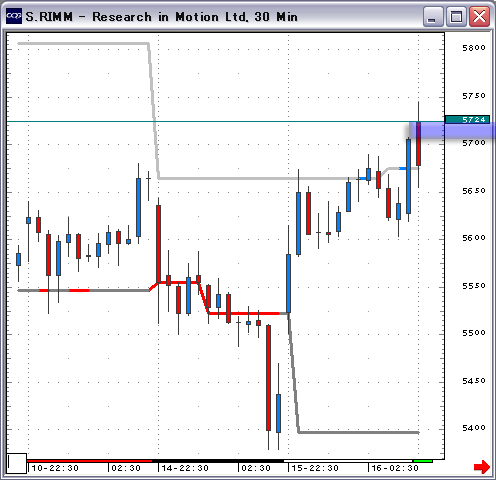The height and width of the screenshot is (480, 496).
Task: Click the 5400 price axis label
Action: (474, 428)
